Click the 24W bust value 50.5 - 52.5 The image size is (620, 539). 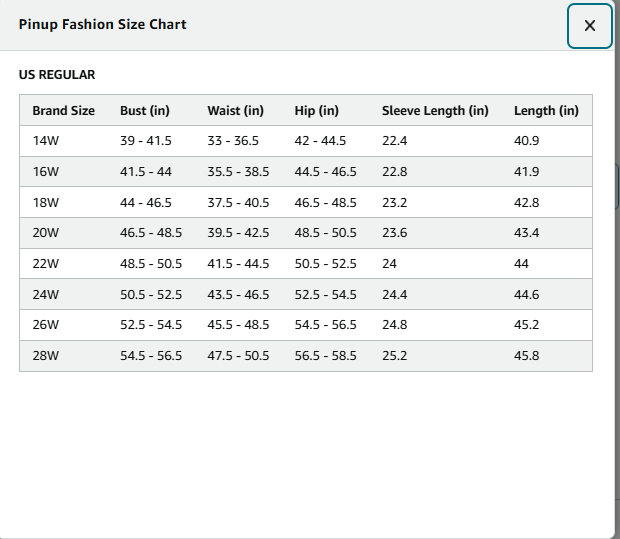[x=151, y=295]
